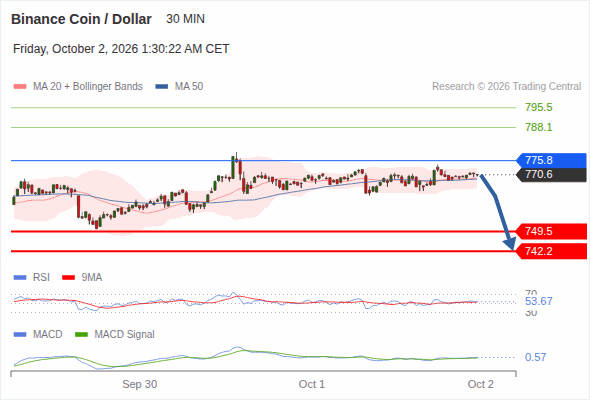Click the 788.1 resistance level label

539,128
